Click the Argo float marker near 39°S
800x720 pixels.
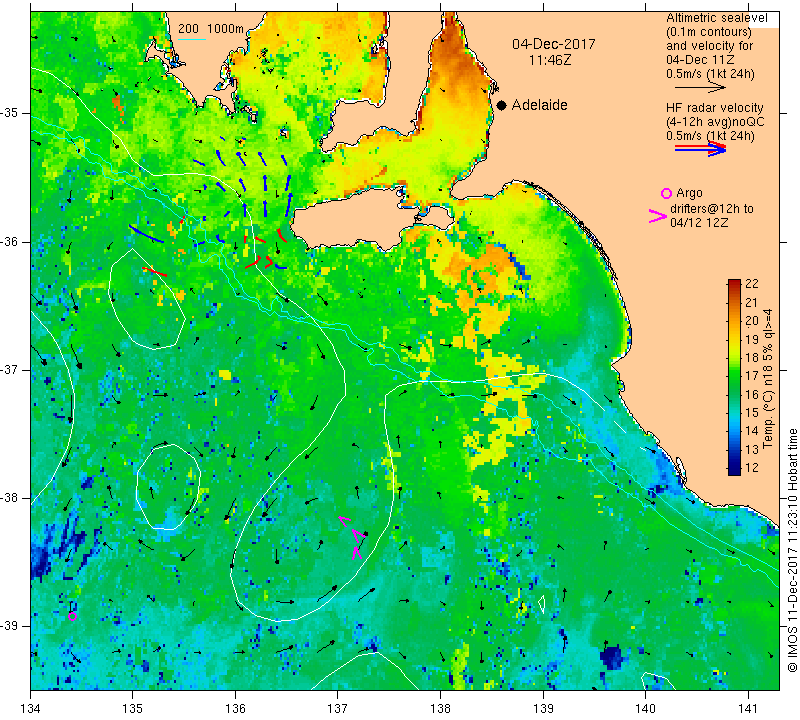coord(72,616)
